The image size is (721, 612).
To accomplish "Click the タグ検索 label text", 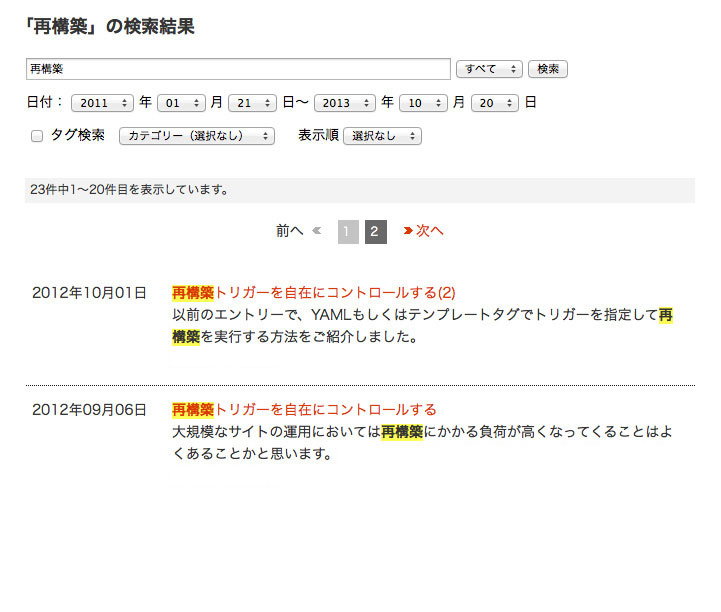I will pyautogui.click(x=77, y=136).
